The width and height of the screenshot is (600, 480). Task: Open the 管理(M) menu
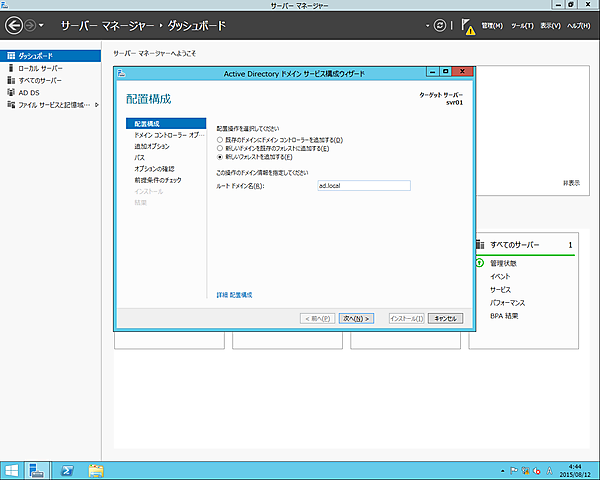(x=492, y=26)
